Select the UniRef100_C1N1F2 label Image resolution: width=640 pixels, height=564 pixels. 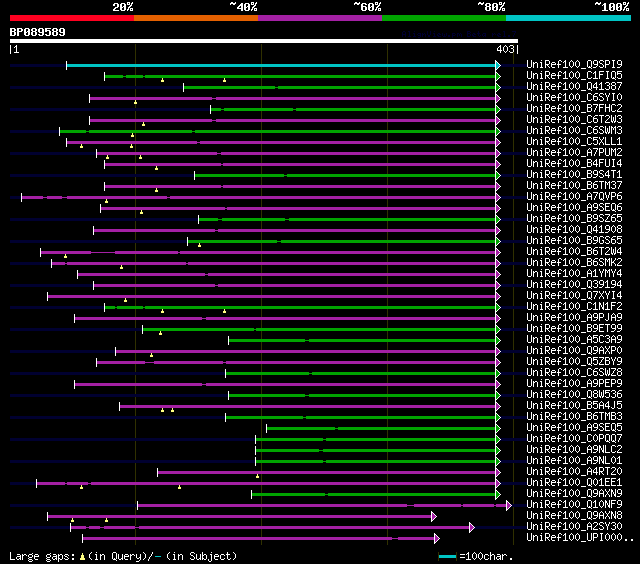pos(574,306)
